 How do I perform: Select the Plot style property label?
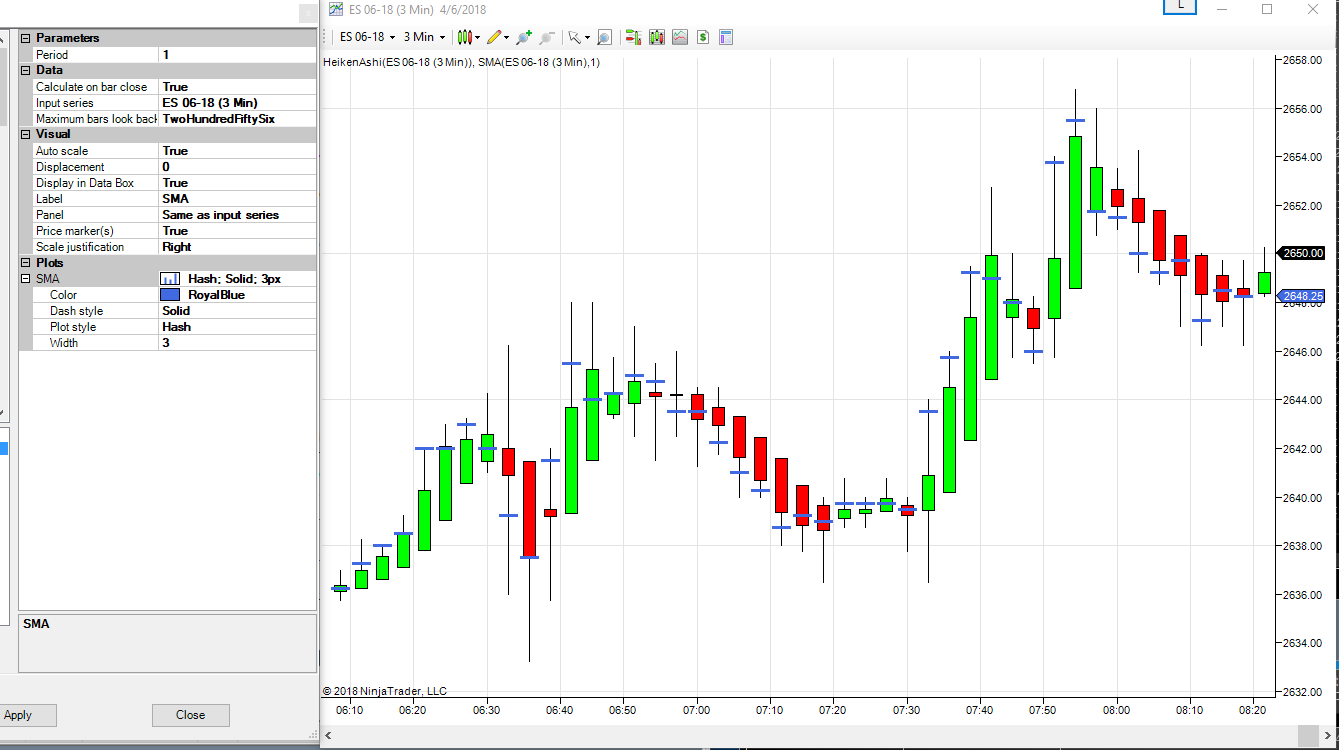73,327
